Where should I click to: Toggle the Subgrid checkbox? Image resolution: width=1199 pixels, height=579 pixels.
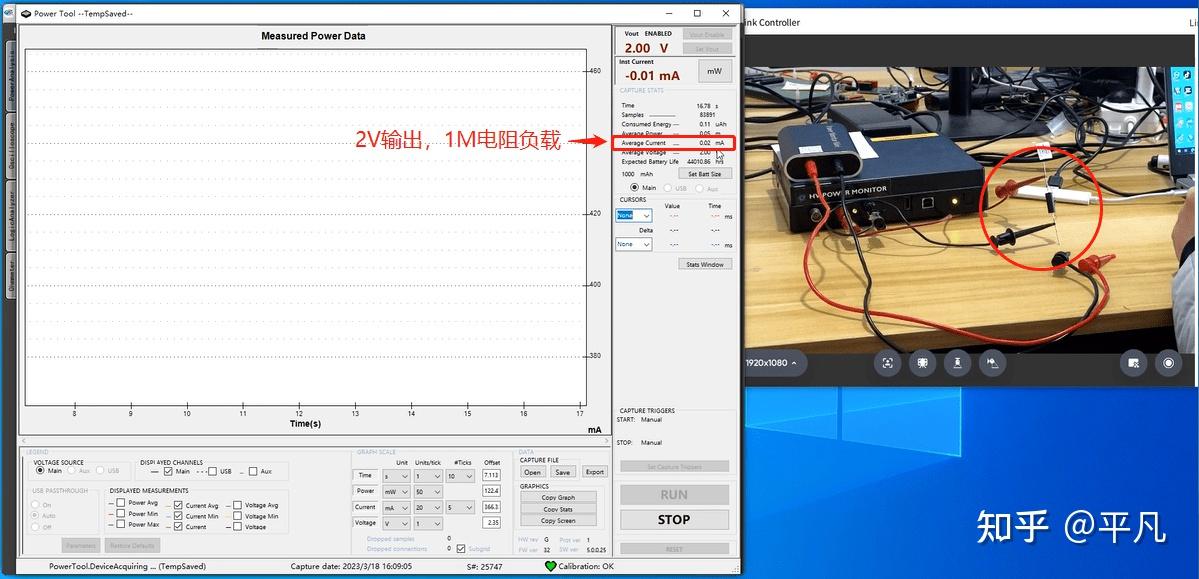460,549
